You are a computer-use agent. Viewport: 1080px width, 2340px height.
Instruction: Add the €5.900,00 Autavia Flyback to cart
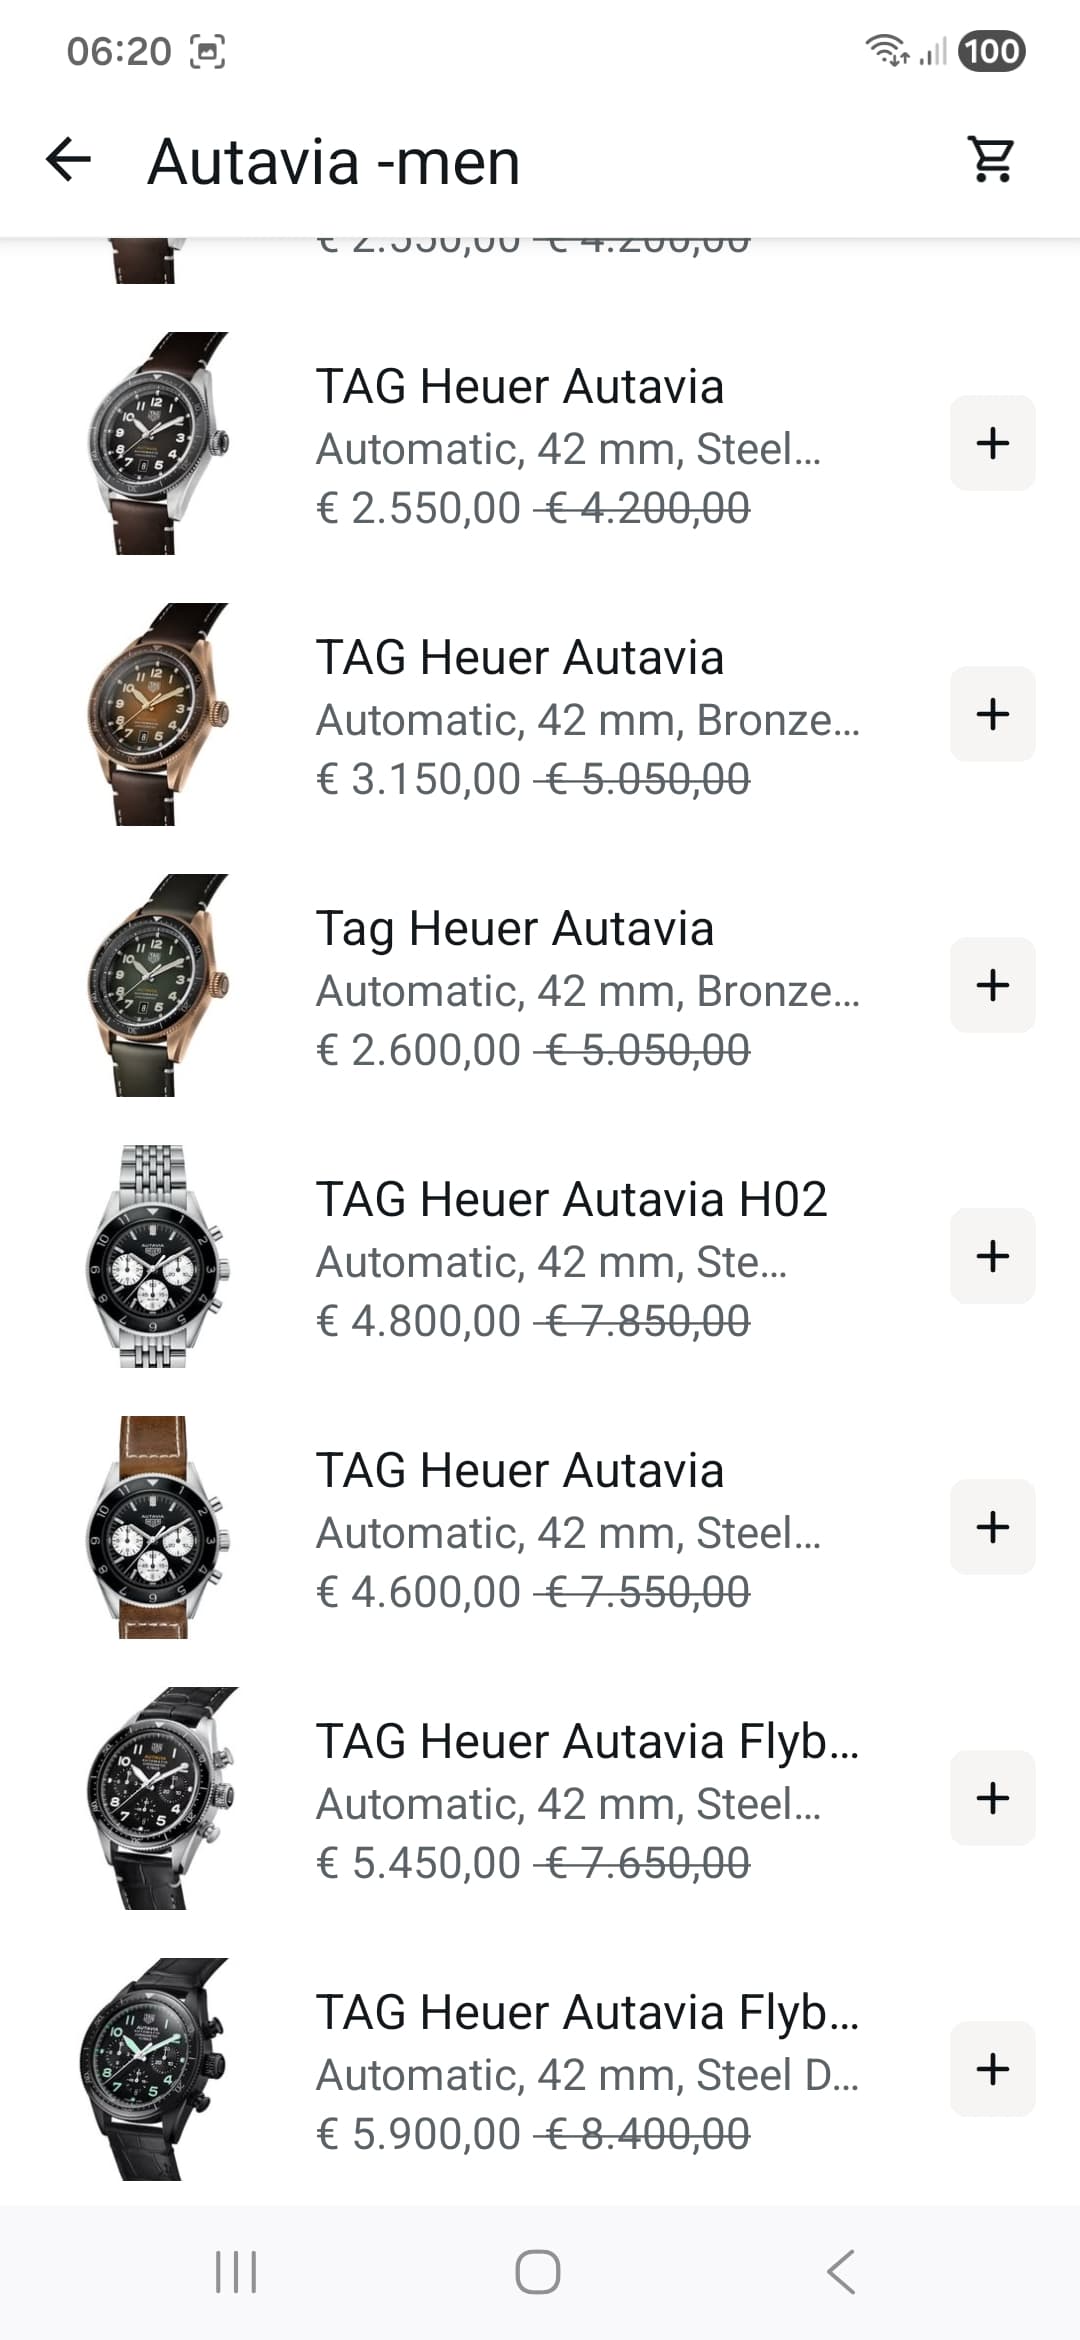[992, 2069]
